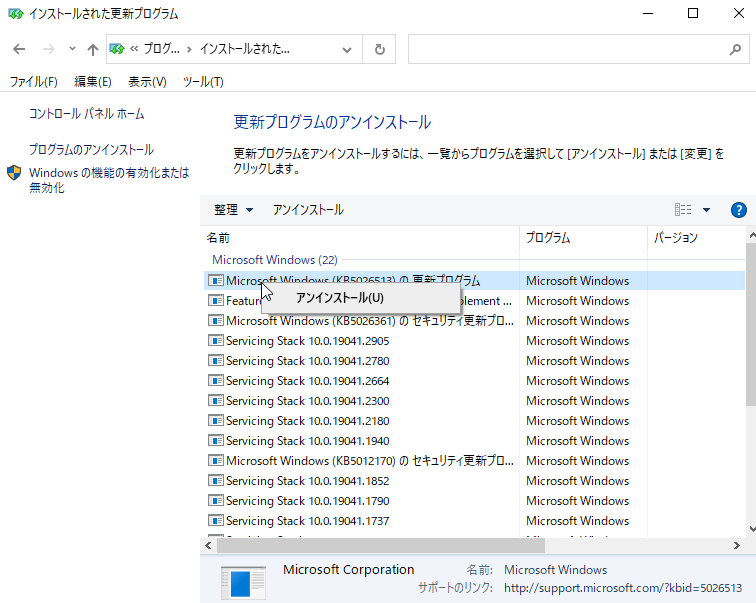Click the horizontal scrollbar thumb
The width and height of the screenshot is (756, 603).
(381, 546)
